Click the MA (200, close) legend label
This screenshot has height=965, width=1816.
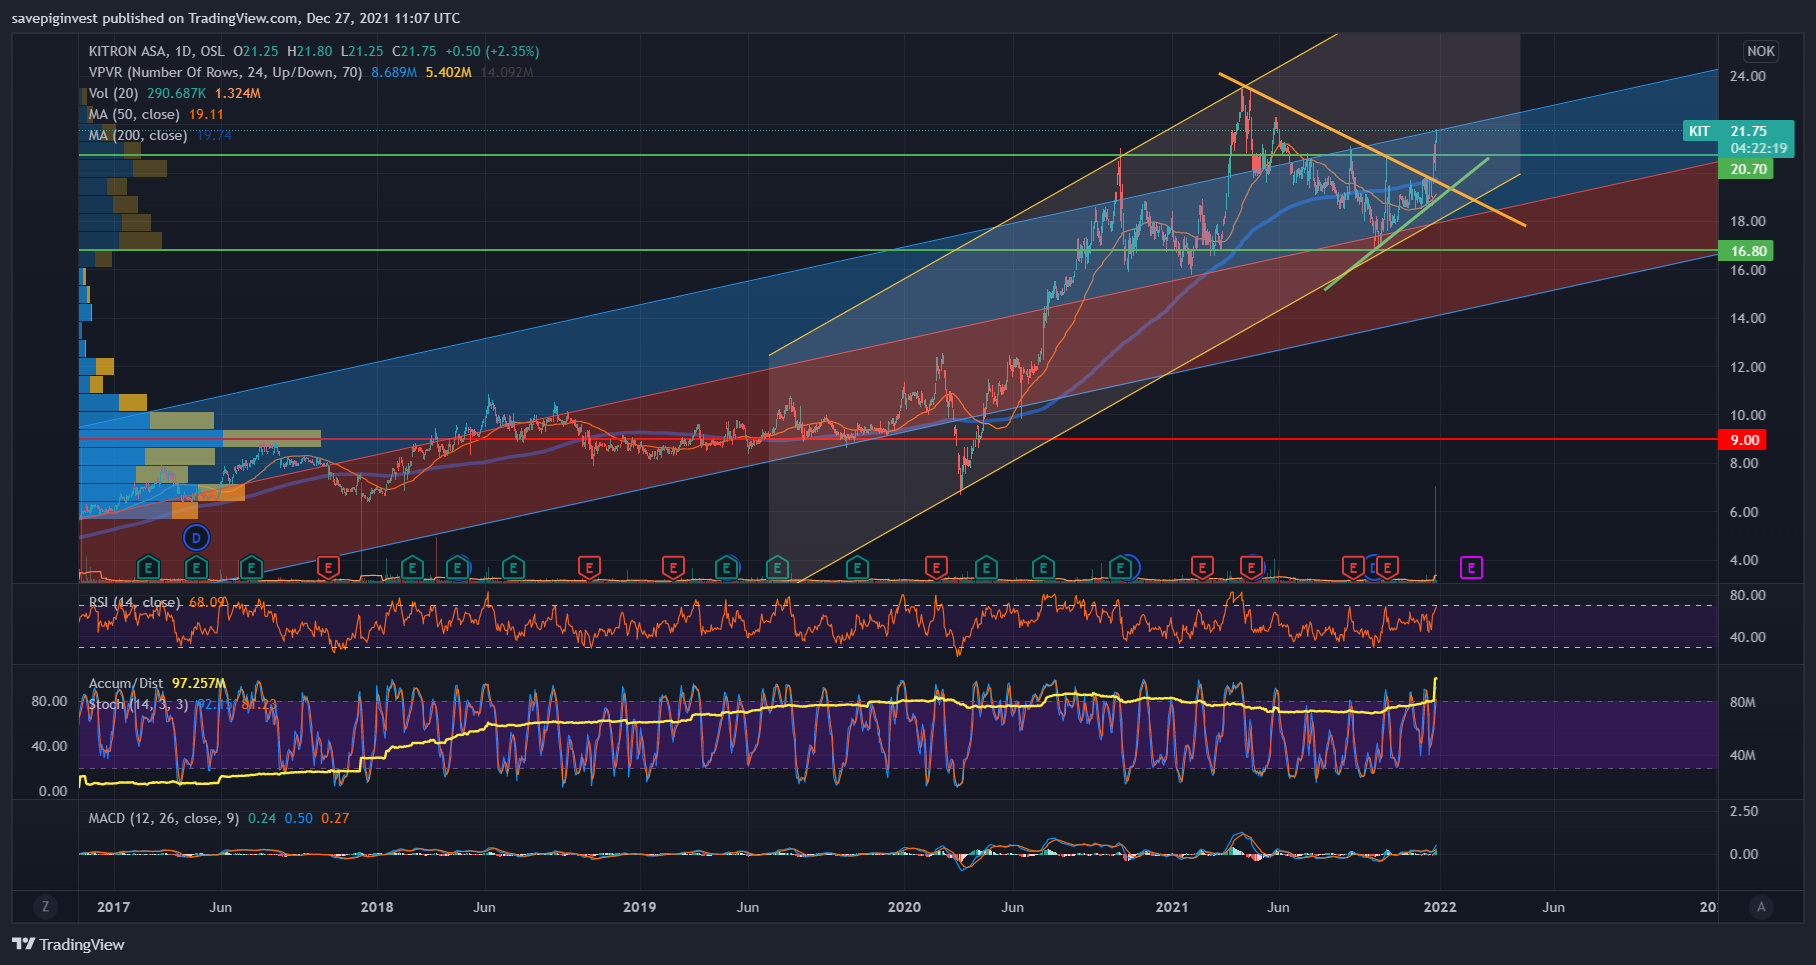point(137,135)
